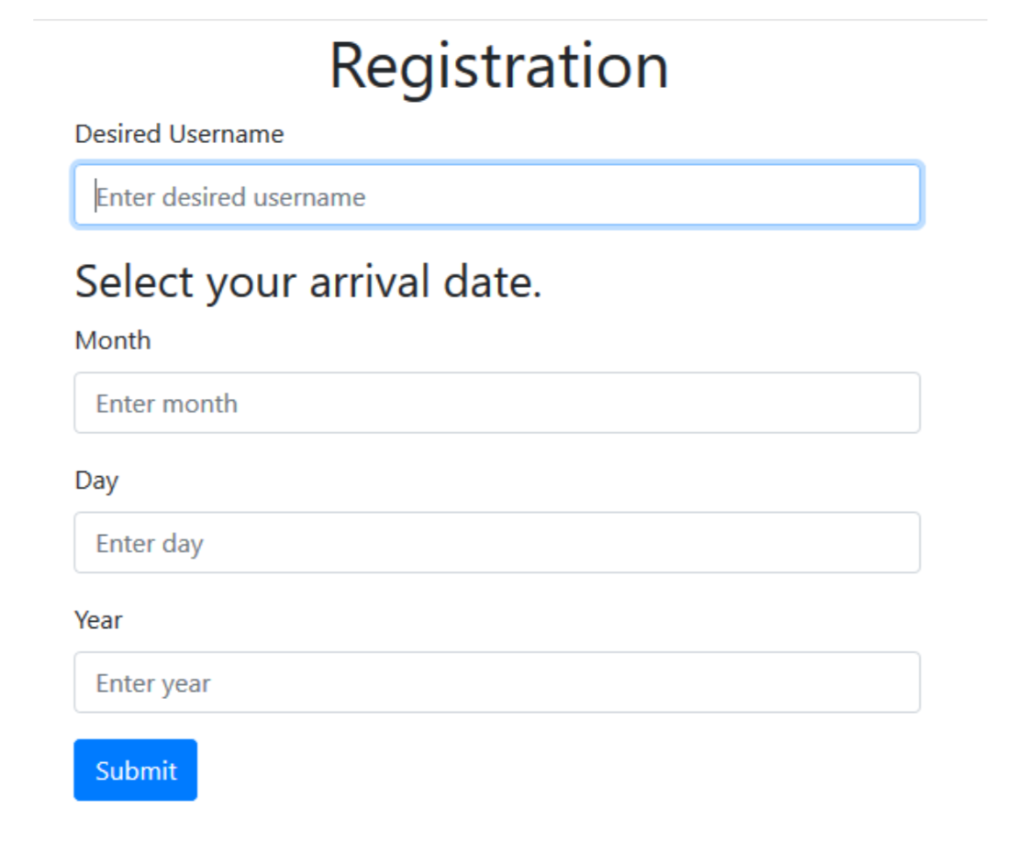
Task: Click the Registration page heading
Action: [x=500, y=64]
